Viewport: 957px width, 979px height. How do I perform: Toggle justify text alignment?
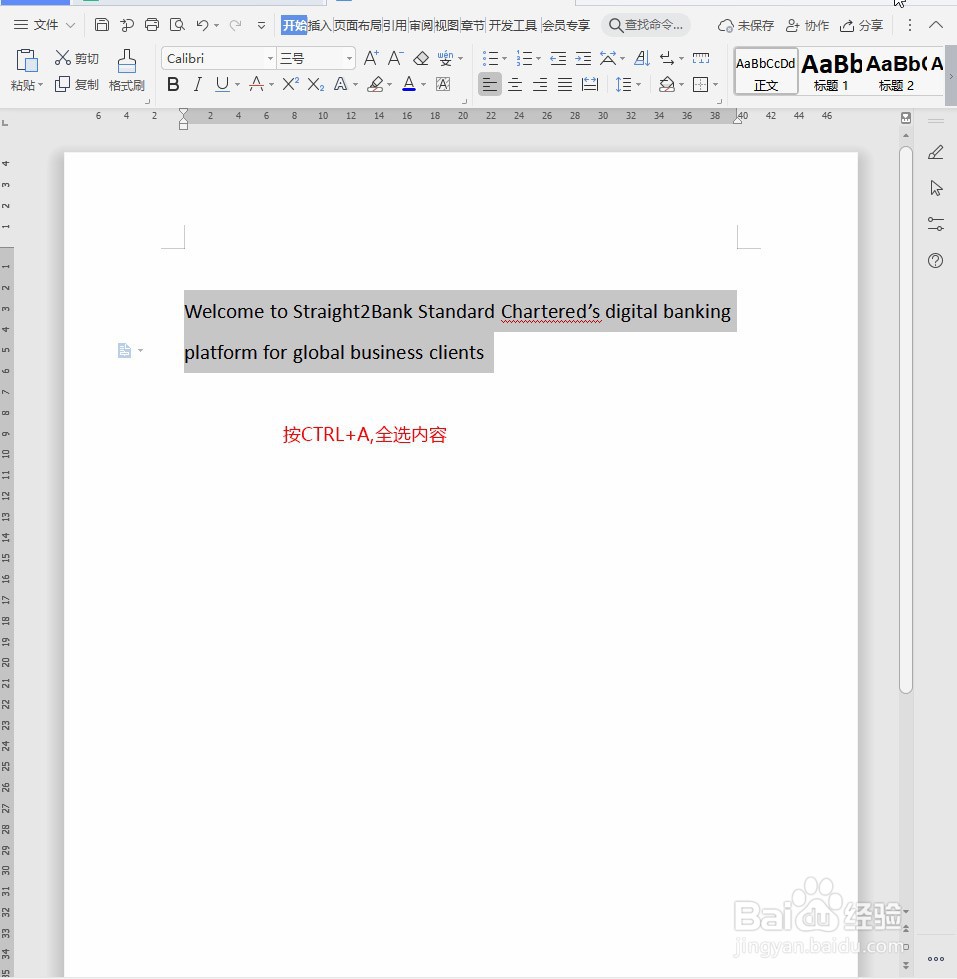tap(565, 84)
